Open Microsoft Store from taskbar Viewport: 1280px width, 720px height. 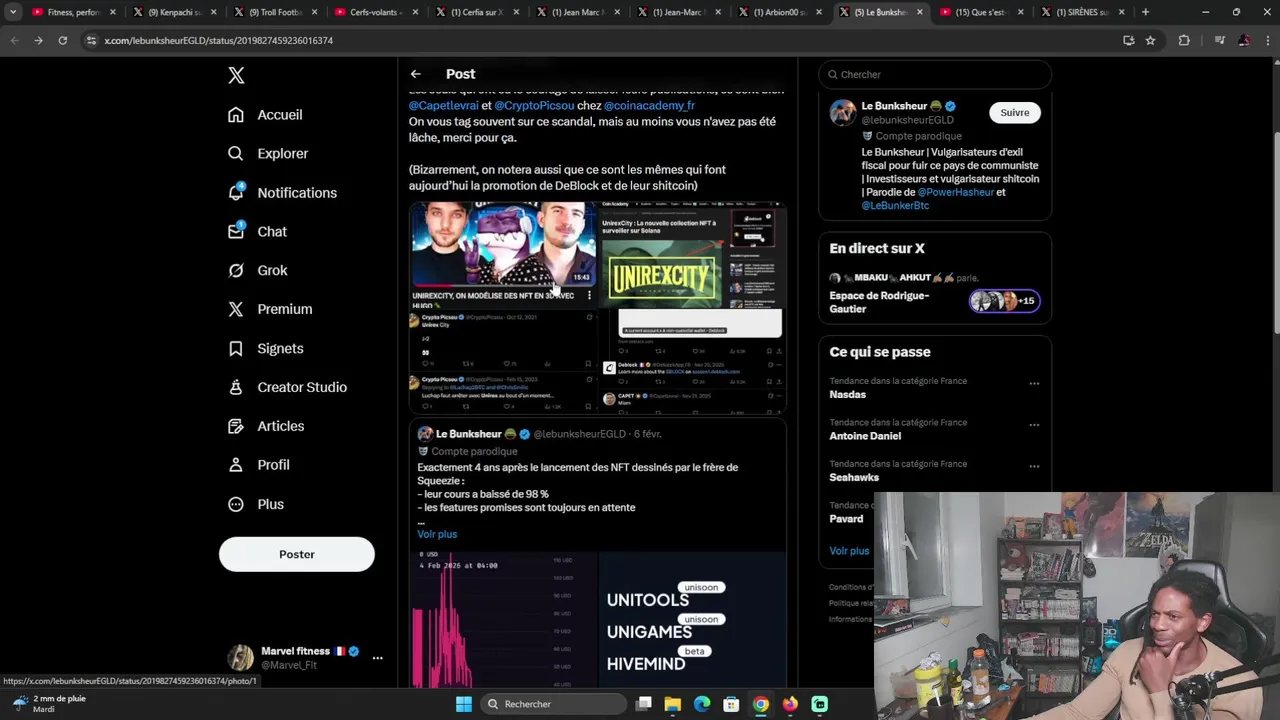point(731,704)
